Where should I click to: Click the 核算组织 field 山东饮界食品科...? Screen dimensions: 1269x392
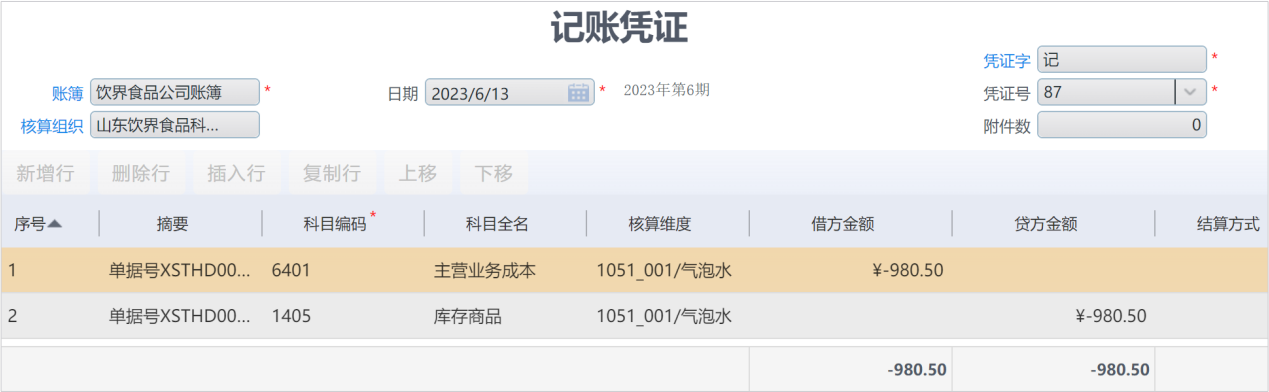(x=175, y=125)
